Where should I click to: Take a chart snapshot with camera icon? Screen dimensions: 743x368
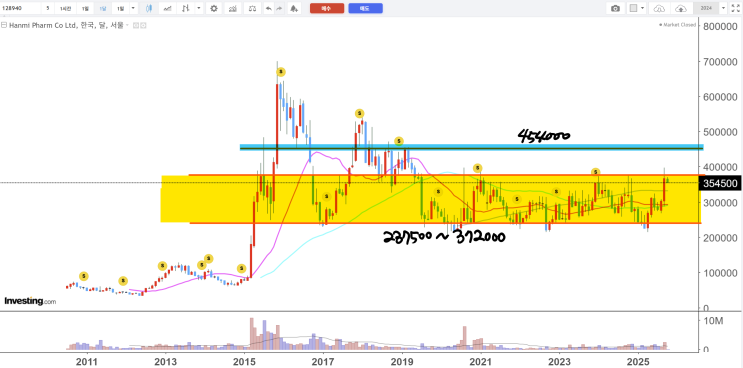(615, 8)
